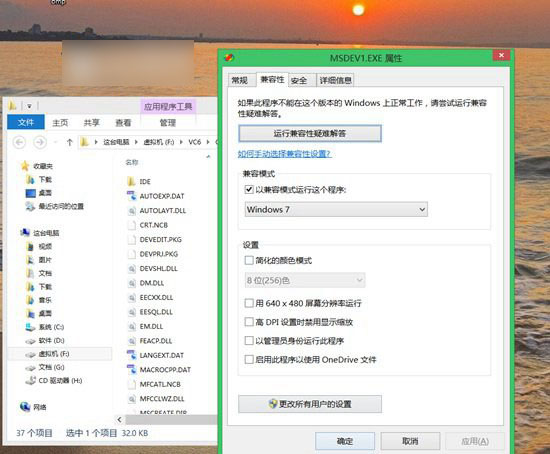The image size is (550, 454).
Task: Click the Favorites star icon in sidebar
Action: [x=25, y=166]
